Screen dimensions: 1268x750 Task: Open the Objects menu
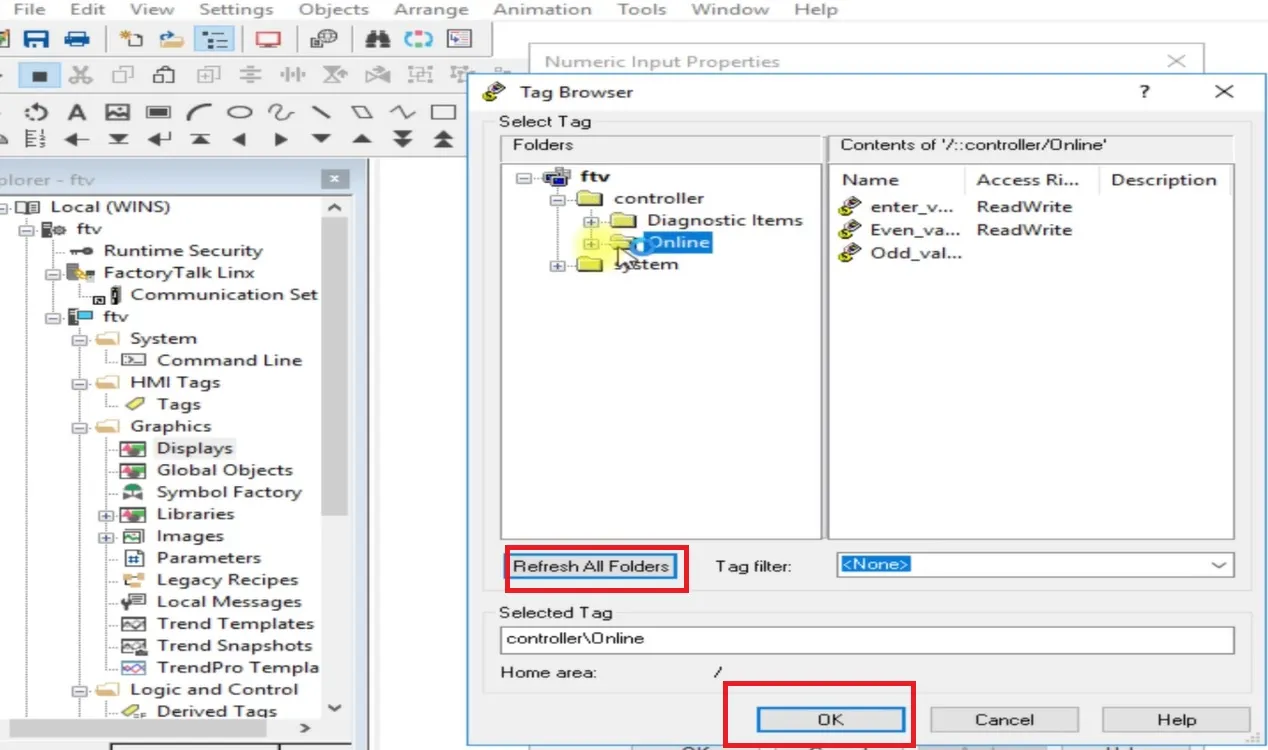pyautogui.click(x=333, y=9)
